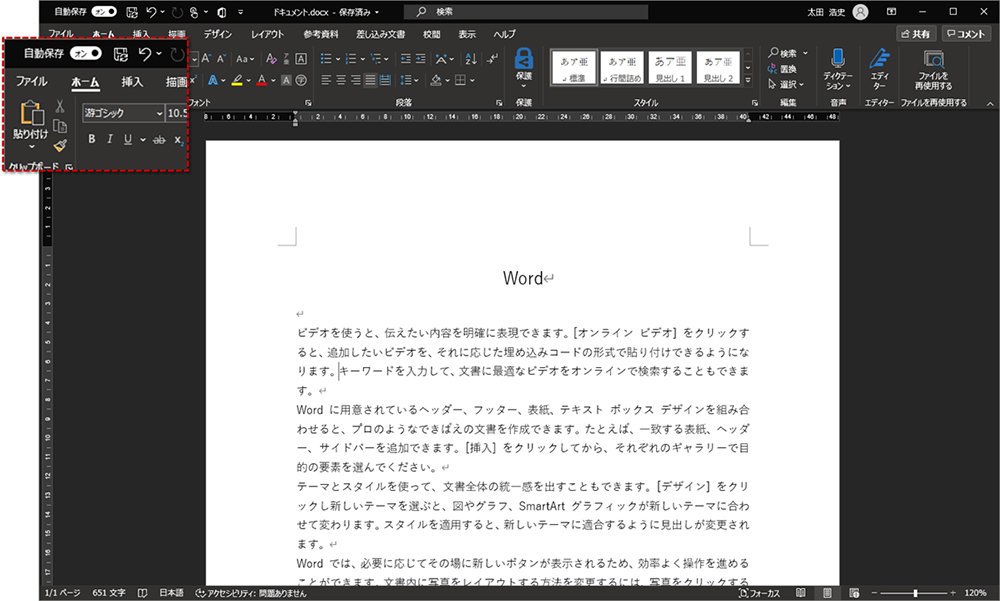1000x601 pixels.
Task: Click the フォーカス focus button in status bar
Action: tap(760, 593)
